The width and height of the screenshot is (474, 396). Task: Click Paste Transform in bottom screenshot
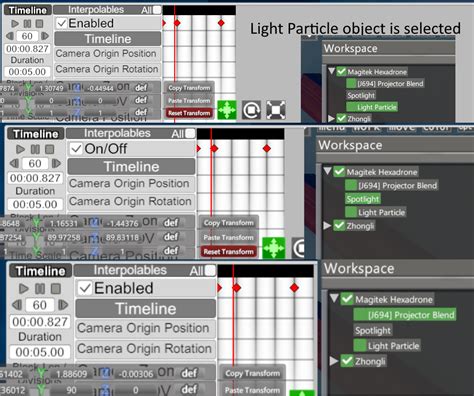pos(252,390)
